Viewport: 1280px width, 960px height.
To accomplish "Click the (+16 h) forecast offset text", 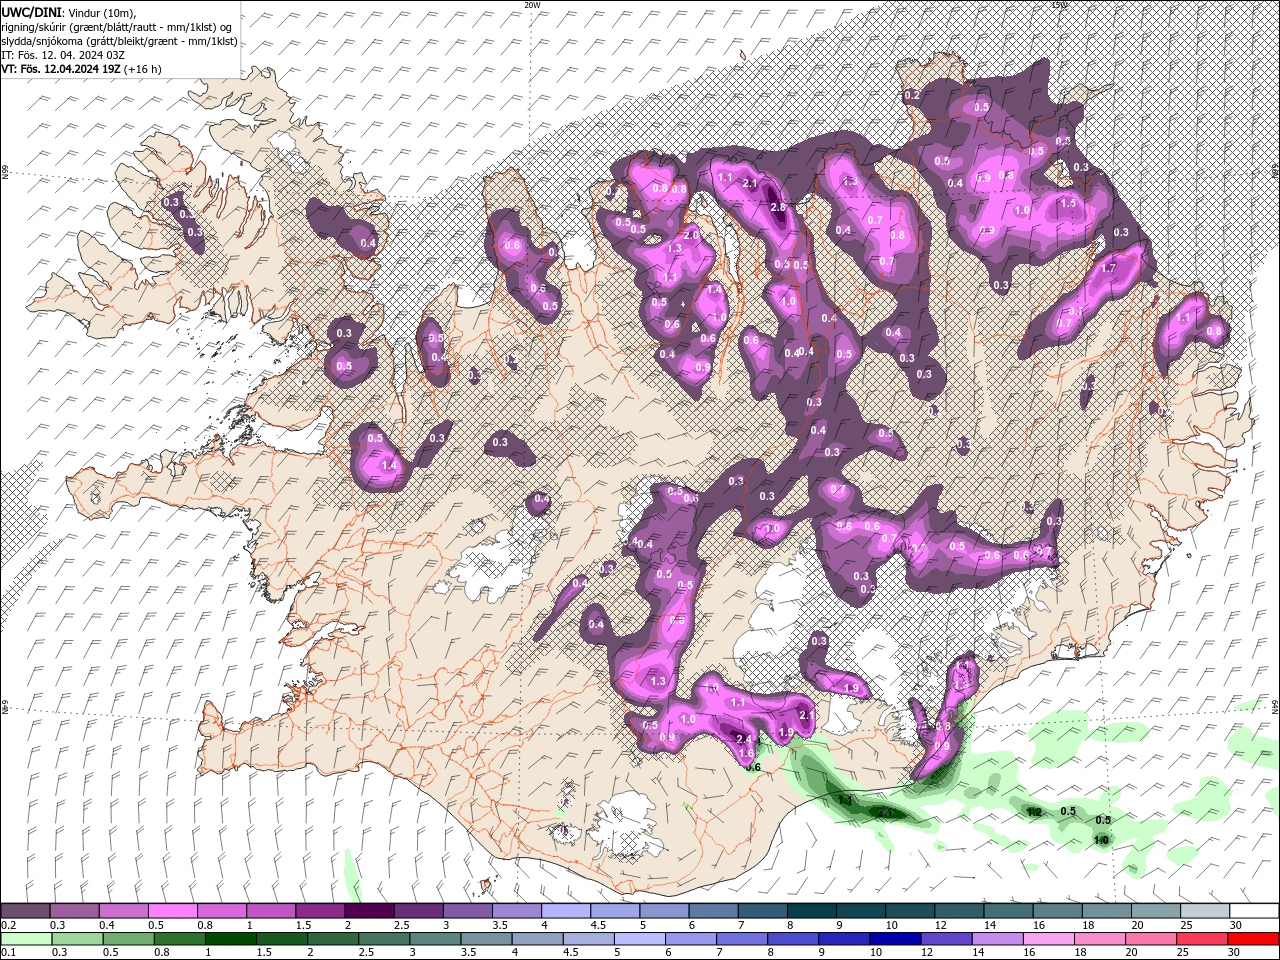I will [142, 69].
